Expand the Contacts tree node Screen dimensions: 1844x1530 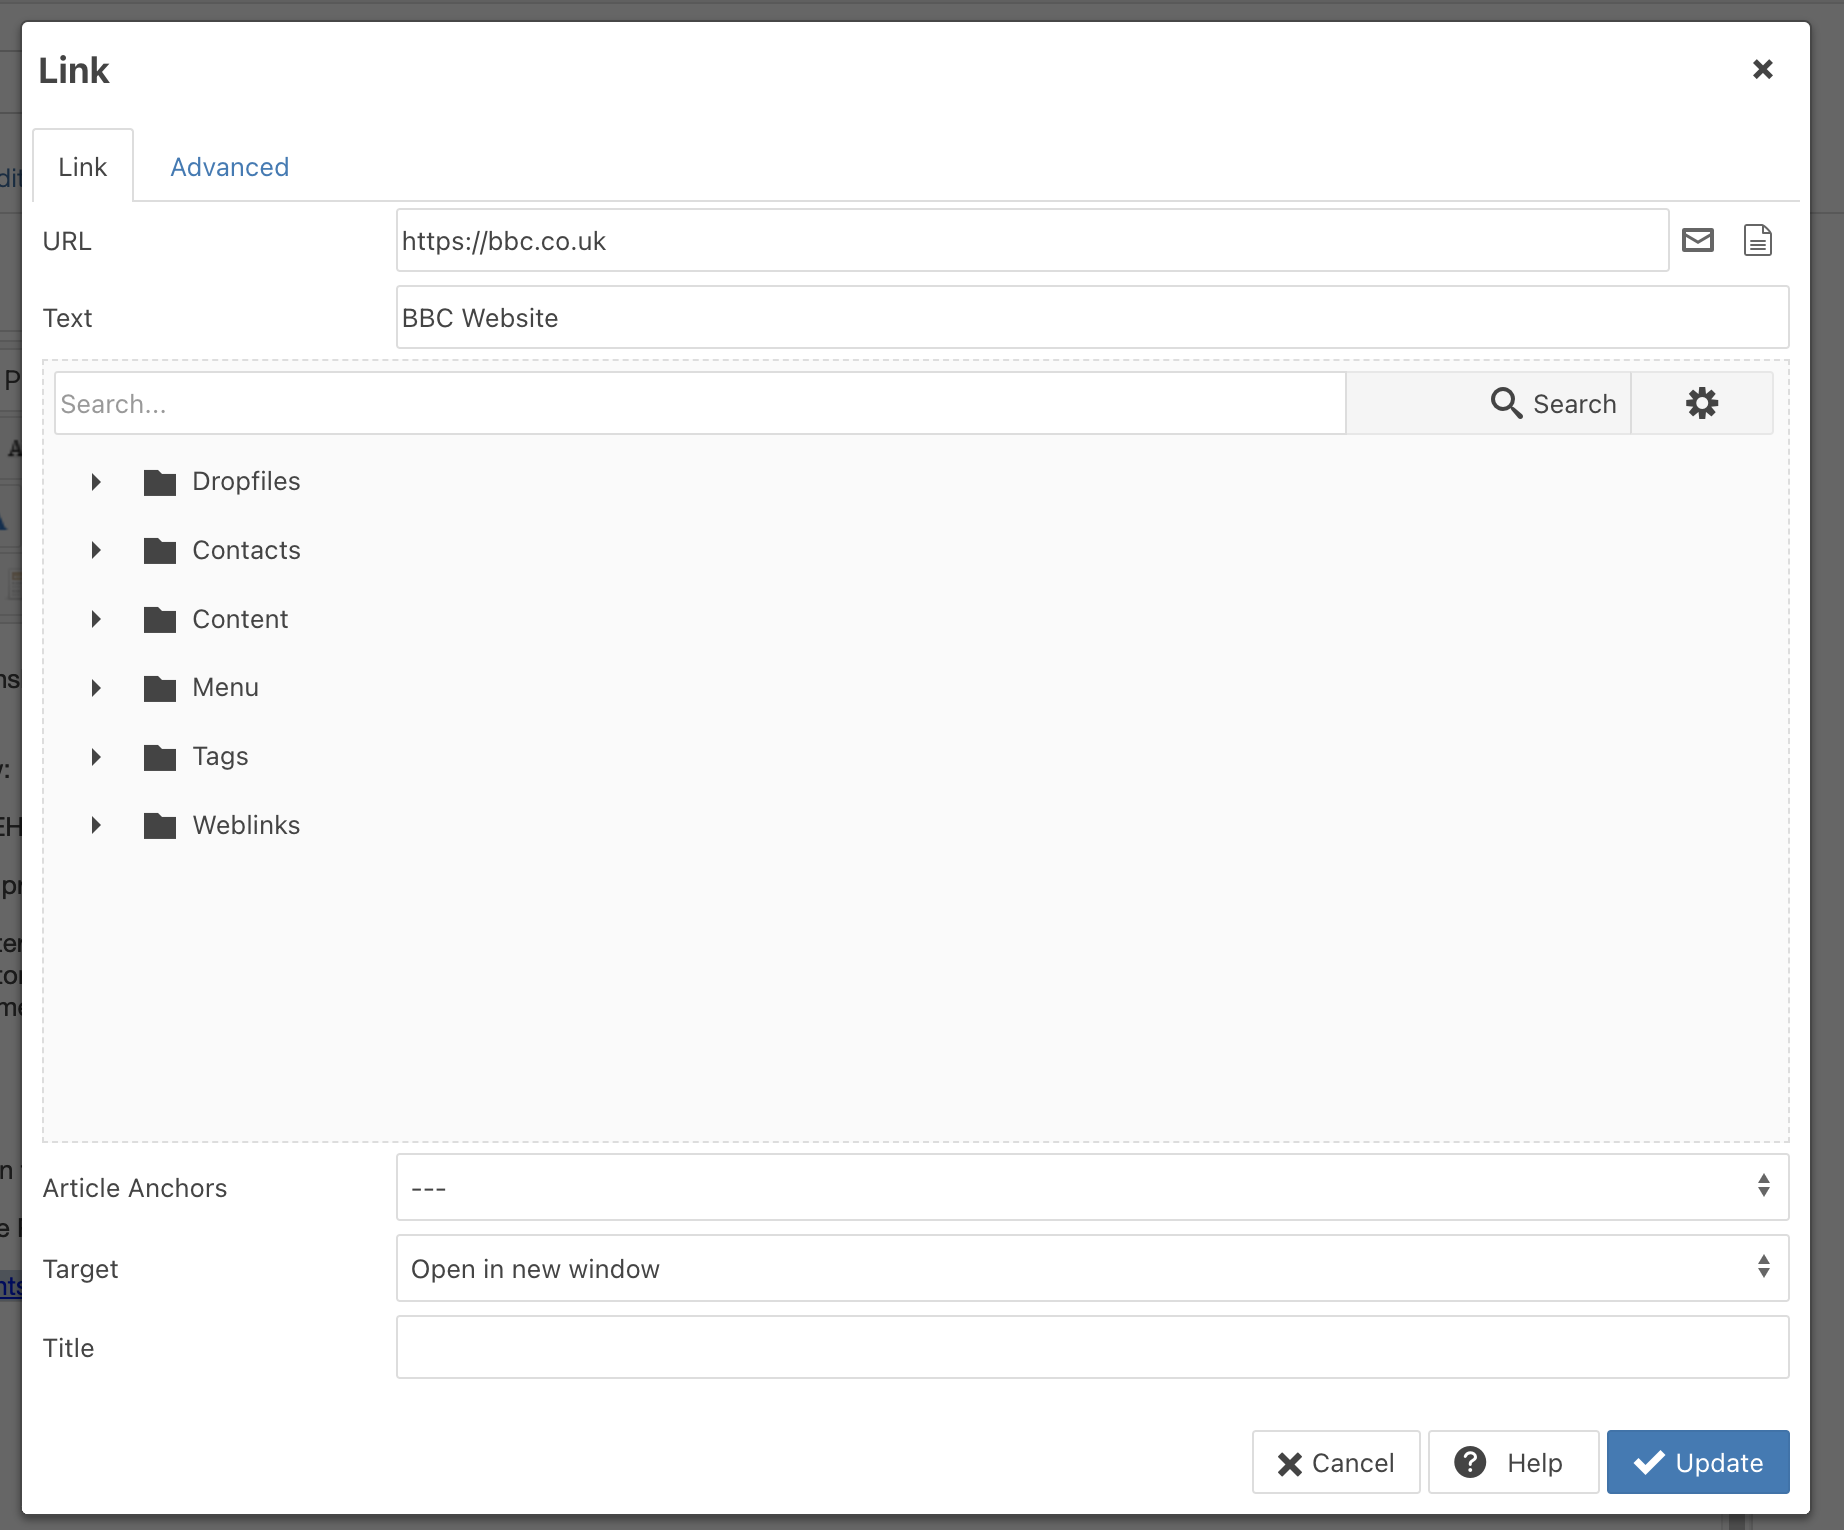click(96, 550)
